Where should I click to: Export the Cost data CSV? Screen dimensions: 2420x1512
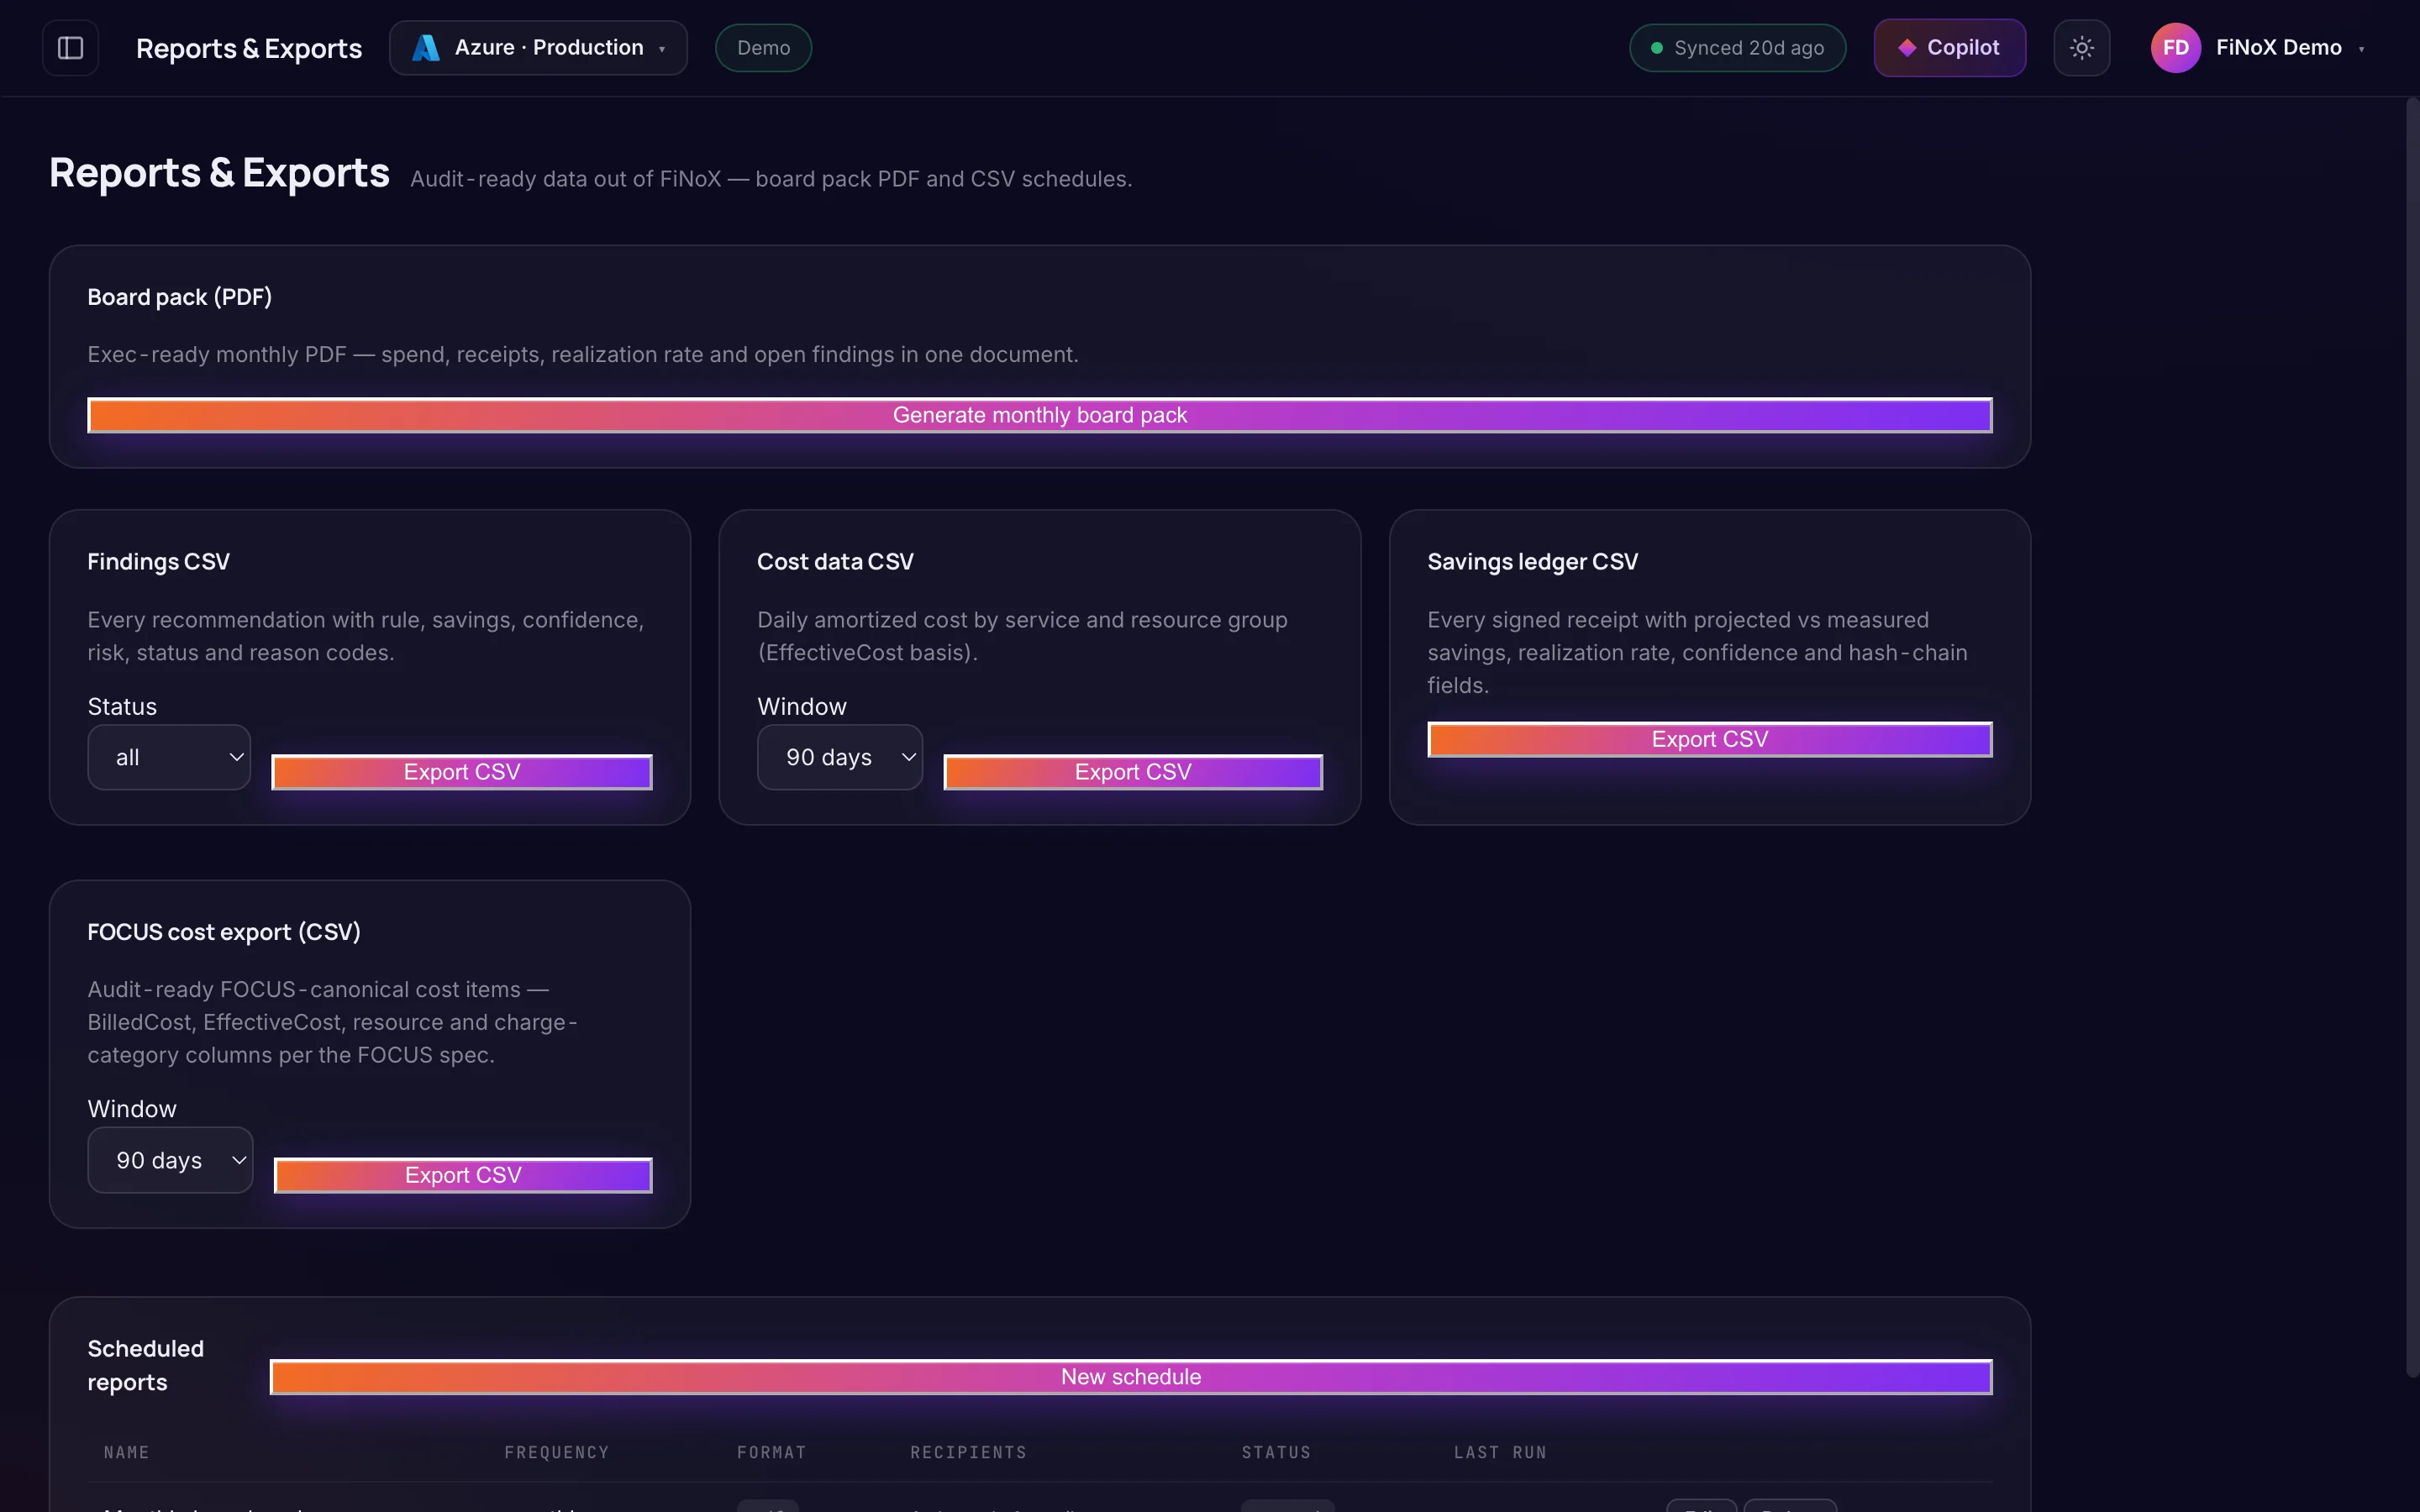pyautogui.click(x=1133, y=772)
